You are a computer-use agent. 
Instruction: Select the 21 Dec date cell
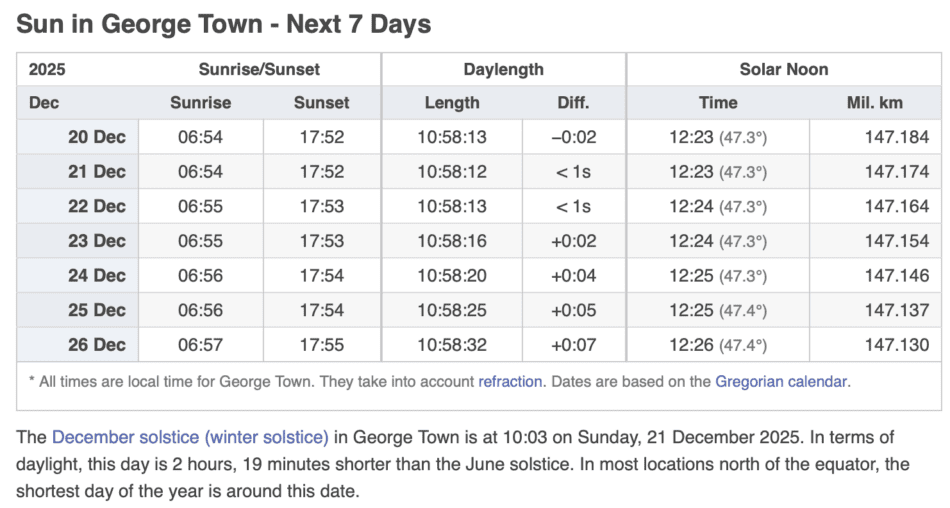[97, 172]
